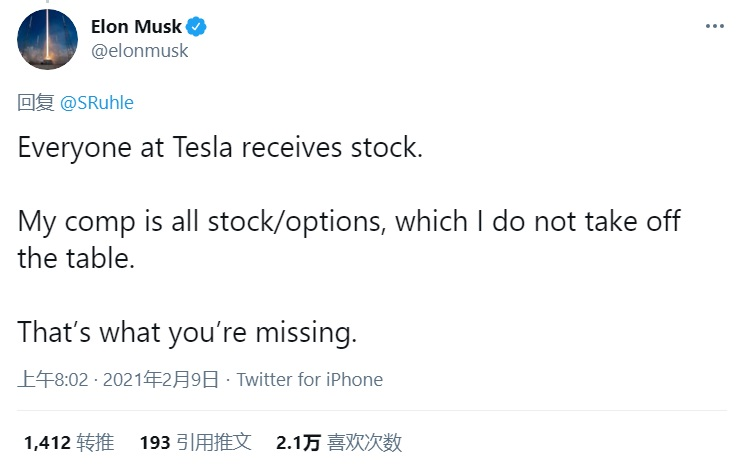View the 2.1万 likes count
Screen dimensions: 737x467
point(298,443)
